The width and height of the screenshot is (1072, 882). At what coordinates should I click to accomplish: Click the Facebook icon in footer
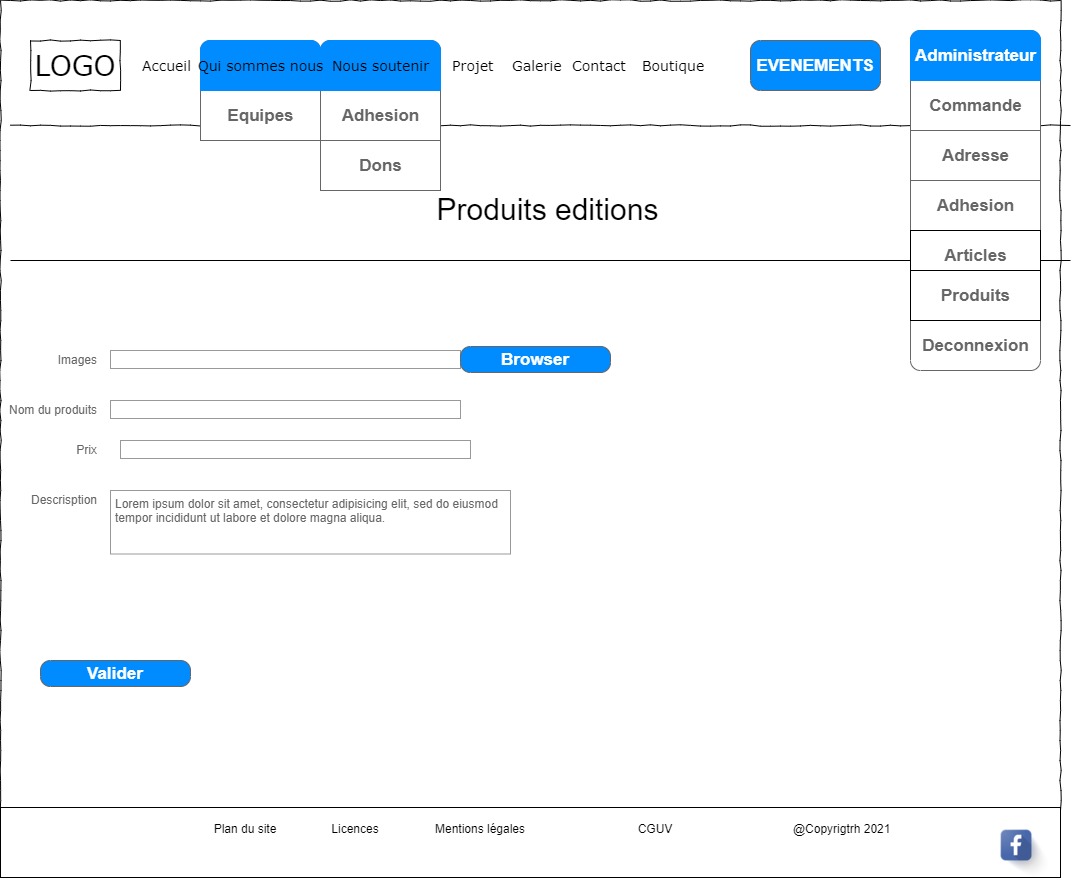click(x=1015, y=845)
